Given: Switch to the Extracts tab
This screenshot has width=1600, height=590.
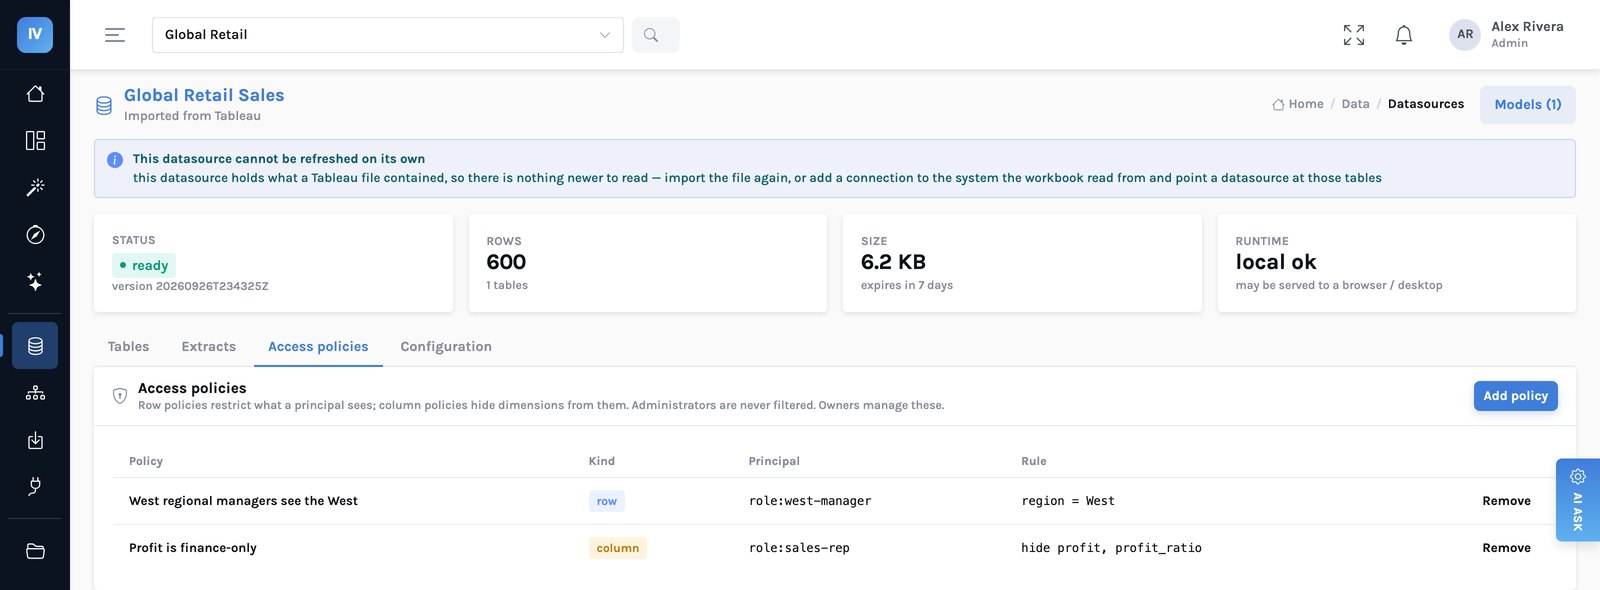Looking at the screenshot, I should point(209,346).
